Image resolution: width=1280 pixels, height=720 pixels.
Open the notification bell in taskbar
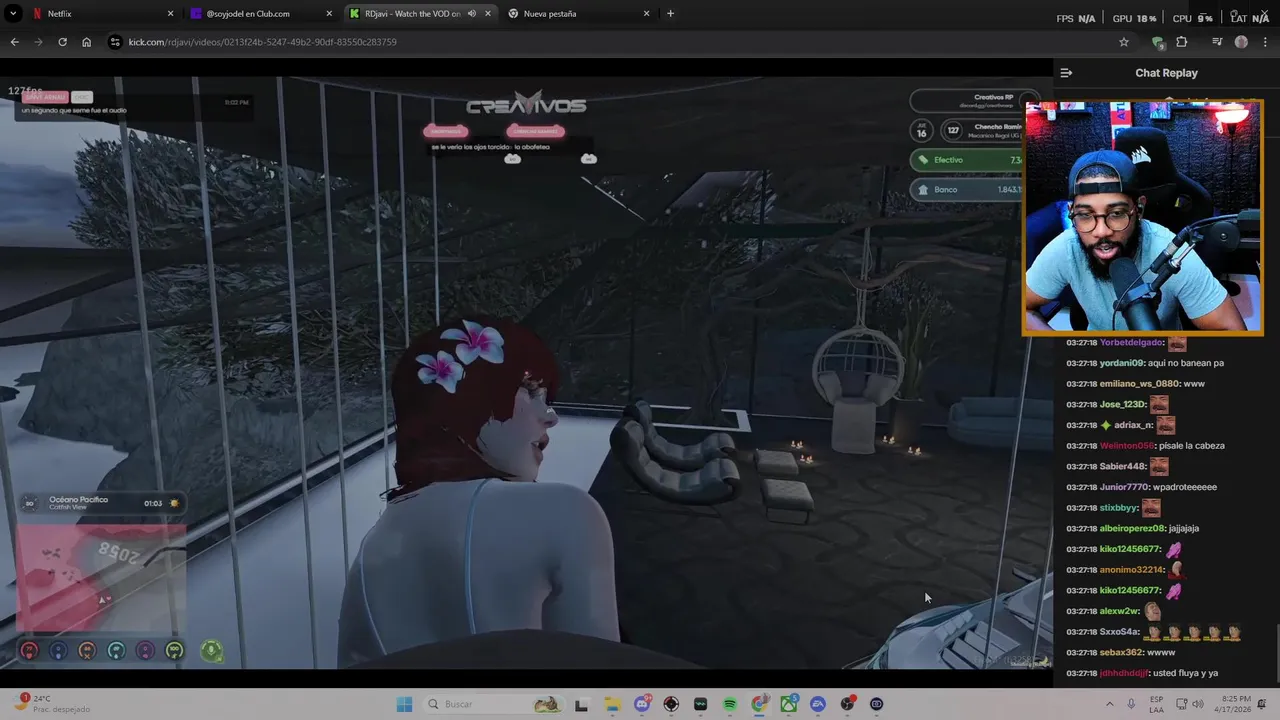[1262, 704]
